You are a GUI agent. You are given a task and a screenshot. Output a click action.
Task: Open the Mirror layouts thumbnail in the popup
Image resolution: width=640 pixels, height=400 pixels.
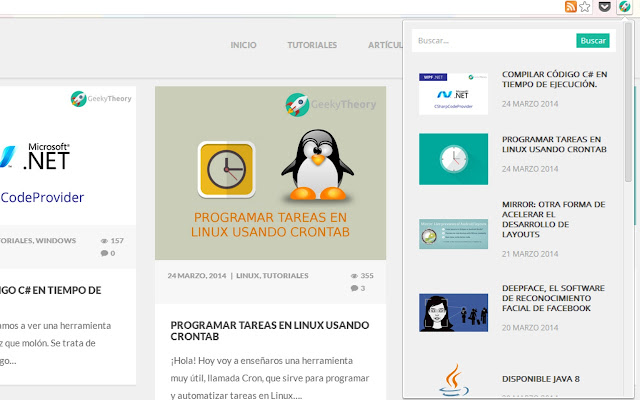point(453,234)
